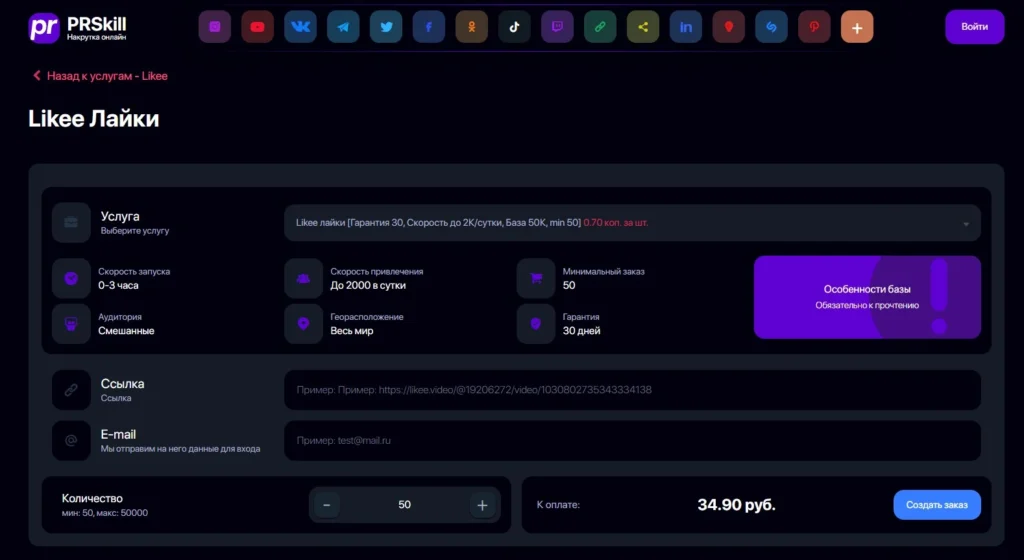
Task: Open the LinkedIn services icon
Action: coord(686,27)
